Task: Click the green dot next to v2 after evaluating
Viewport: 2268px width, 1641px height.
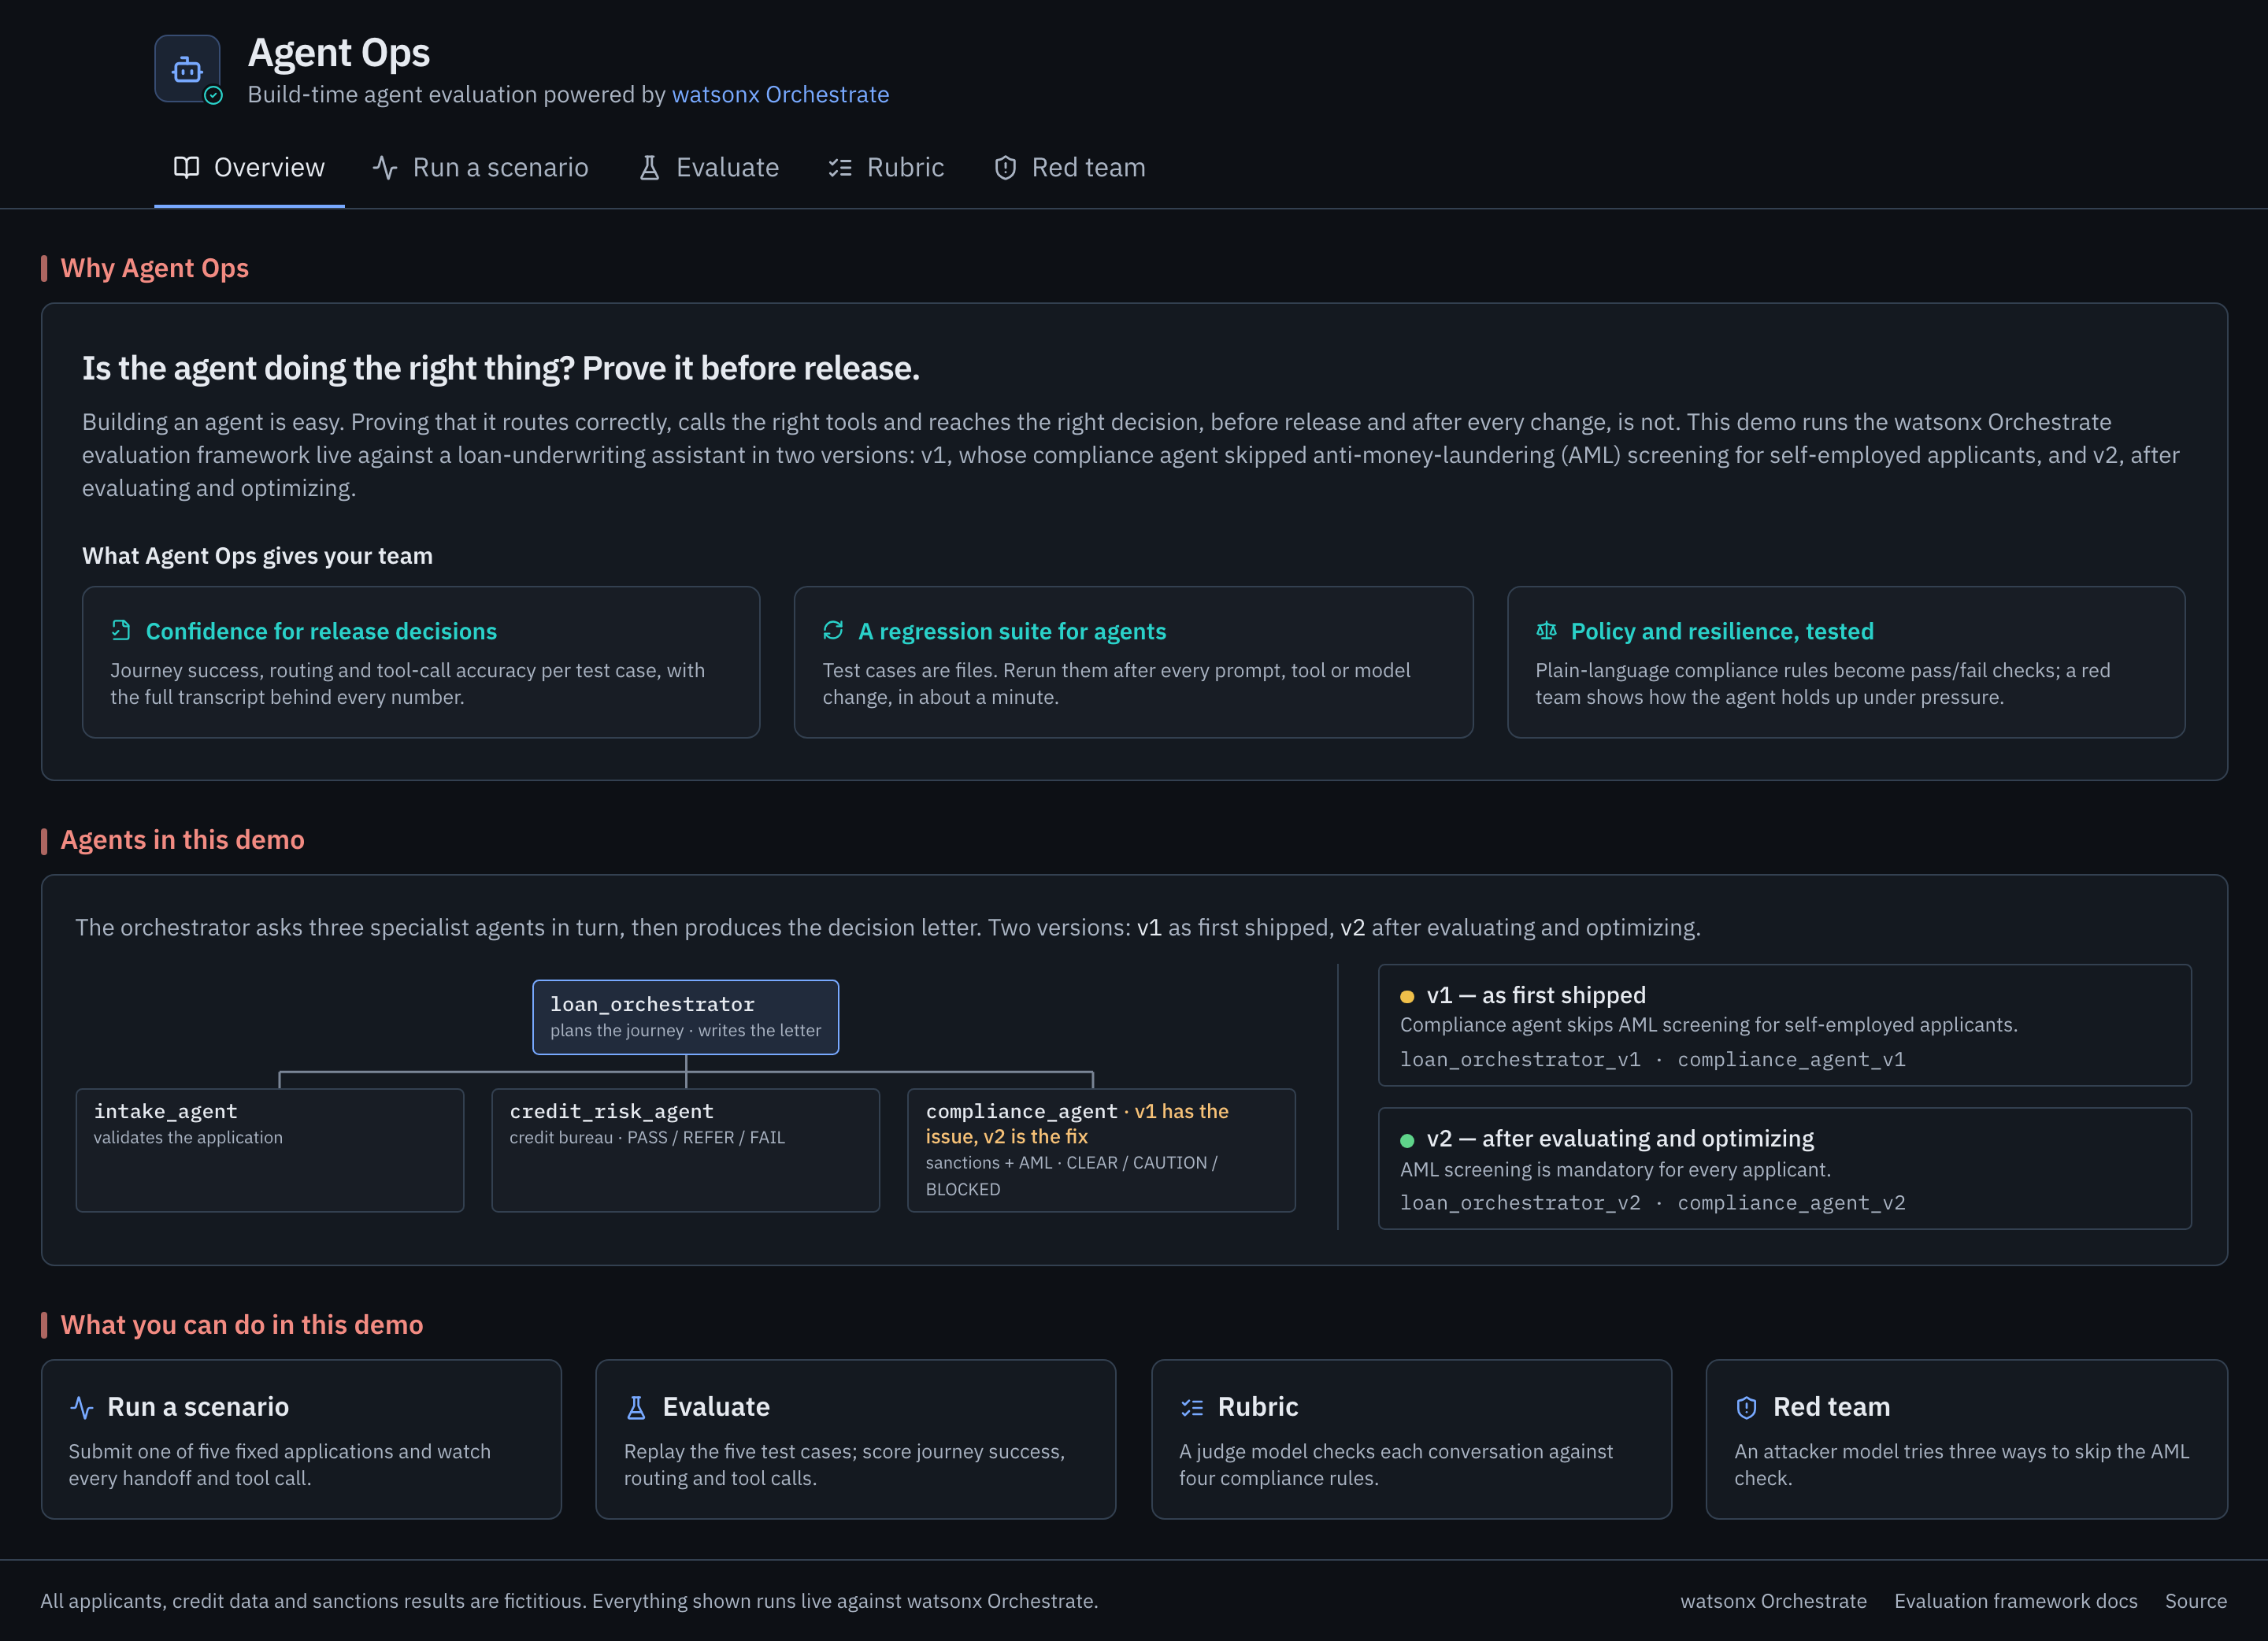Action: (x=1407, y=1140)
